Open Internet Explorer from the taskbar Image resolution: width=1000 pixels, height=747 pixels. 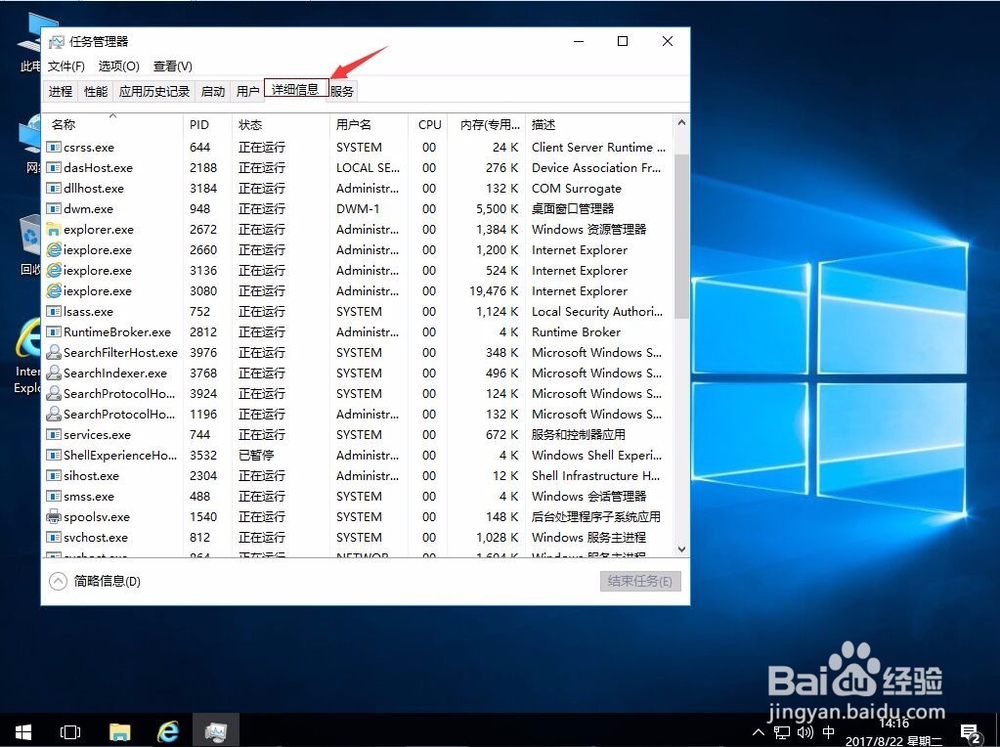click(168, 731)
